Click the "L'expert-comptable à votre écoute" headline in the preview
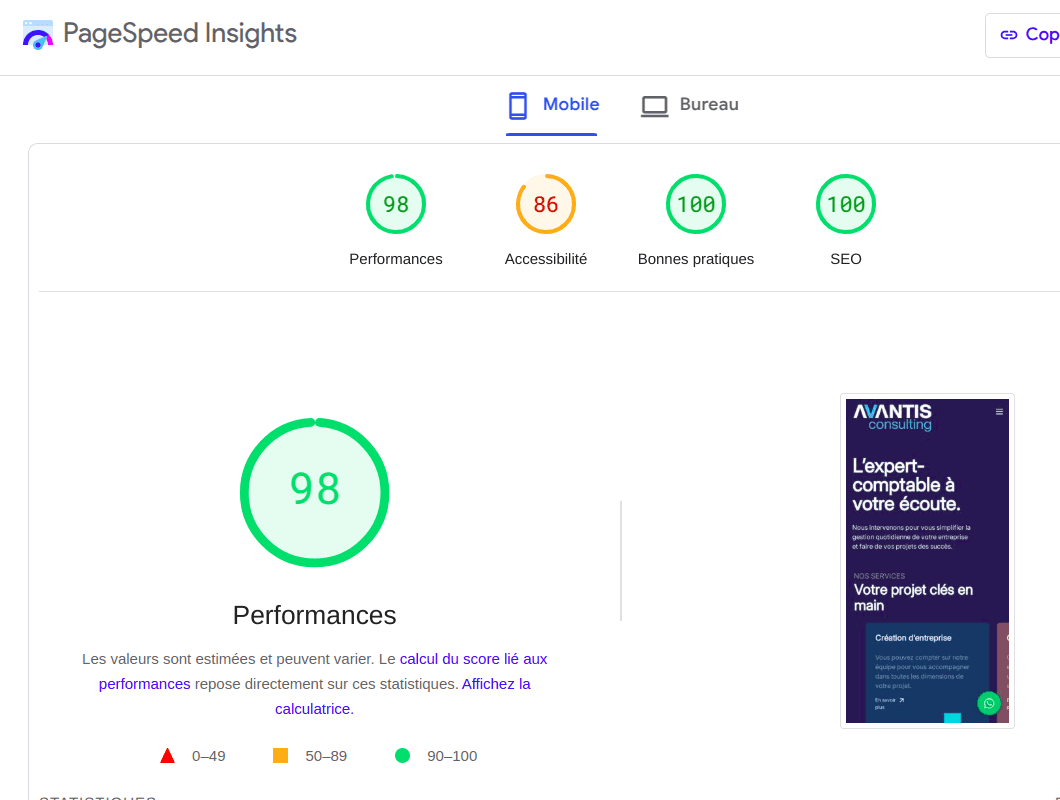Image resolution: width=1060 pixels, height=800 pixels. pos(905,485)
